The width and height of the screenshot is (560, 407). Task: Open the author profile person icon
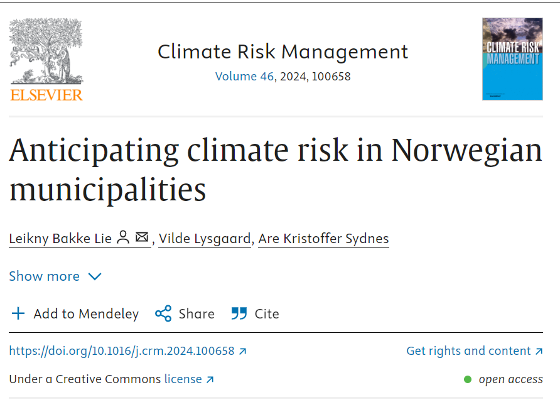pos(123,237)
